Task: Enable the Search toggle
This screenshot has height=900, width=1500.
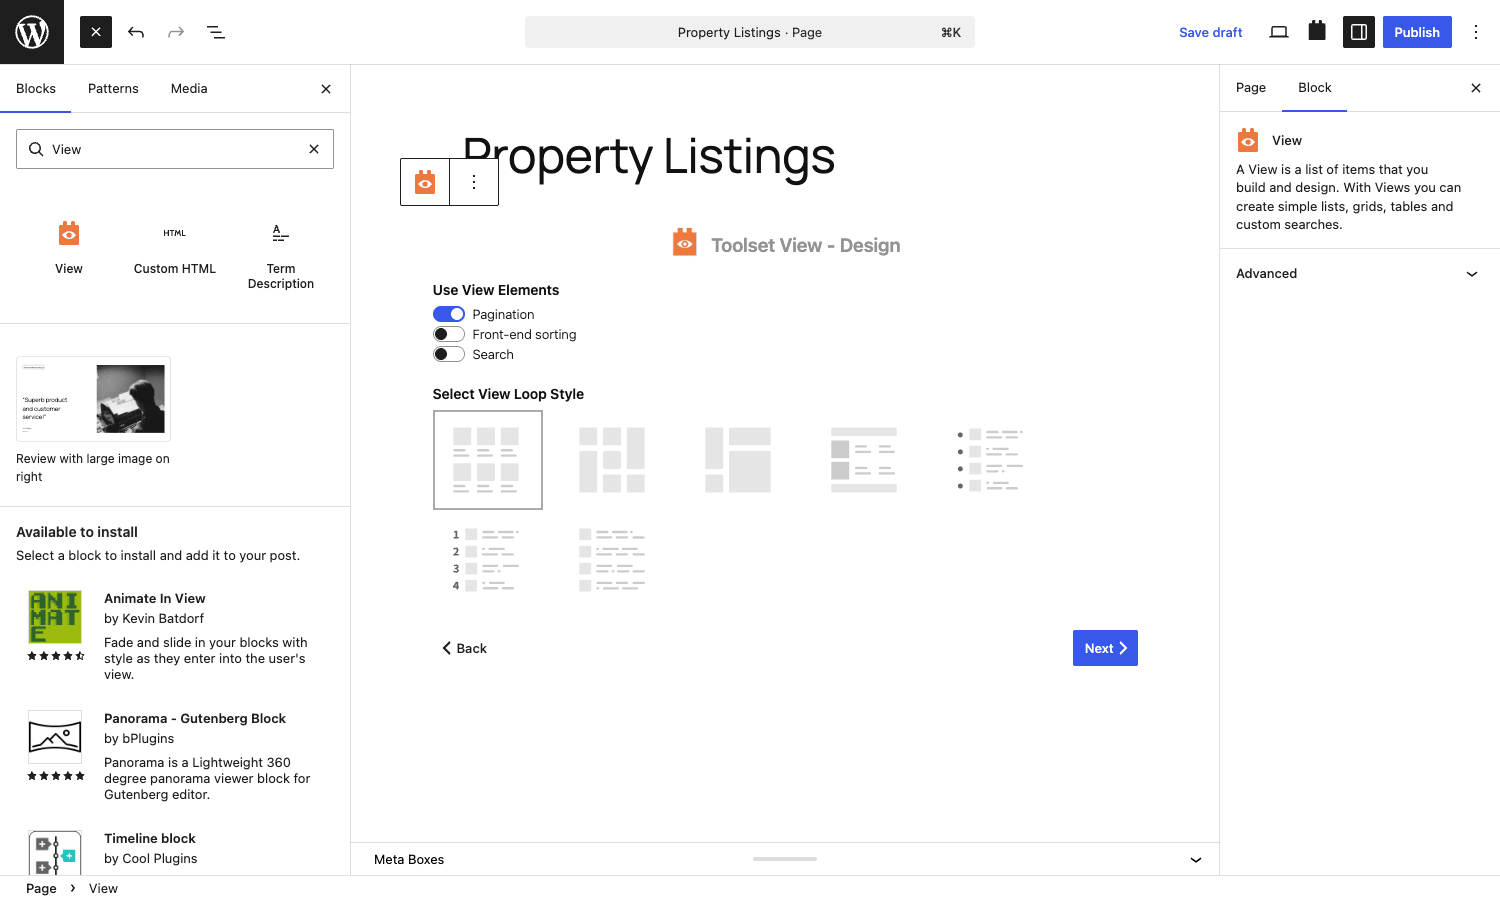Action: coord(449,354)
